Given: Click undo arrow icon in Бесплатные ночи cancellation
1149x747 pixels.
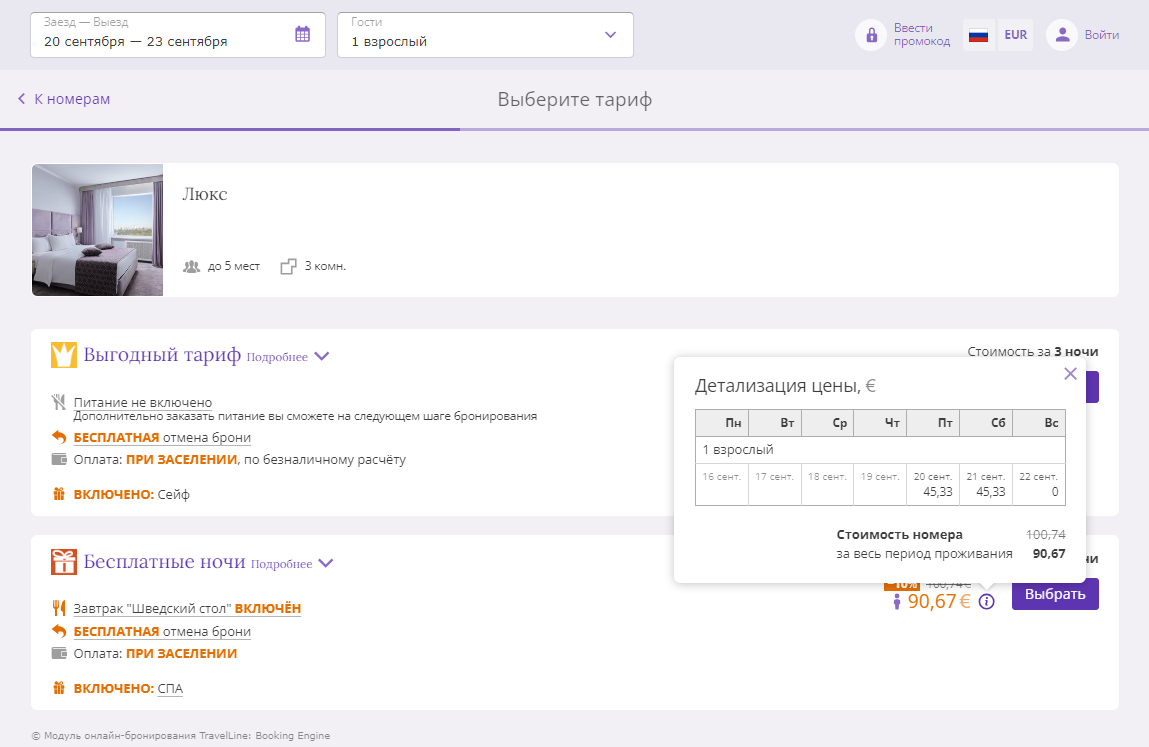Looking at the screenshot, I should (59, 630).
